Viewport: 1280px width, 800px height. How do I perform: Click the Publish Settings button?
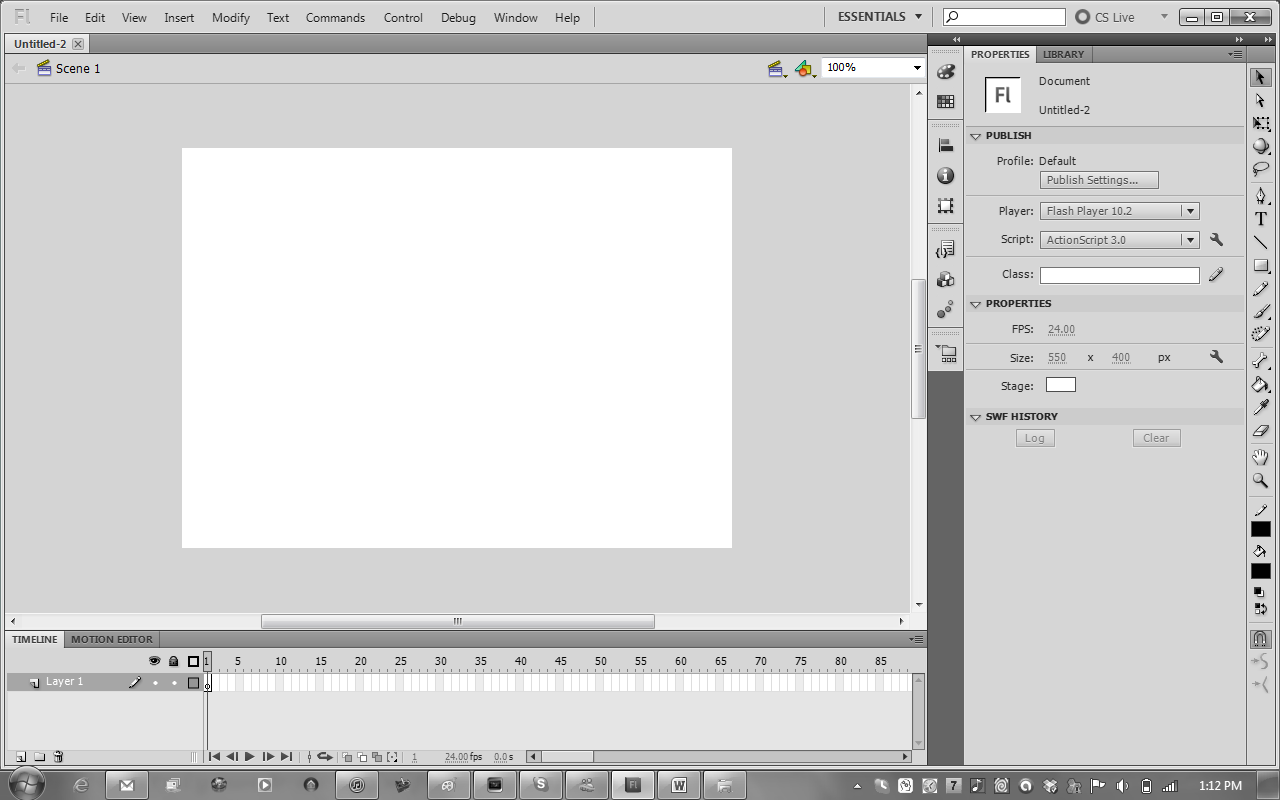pos(1099,180)
